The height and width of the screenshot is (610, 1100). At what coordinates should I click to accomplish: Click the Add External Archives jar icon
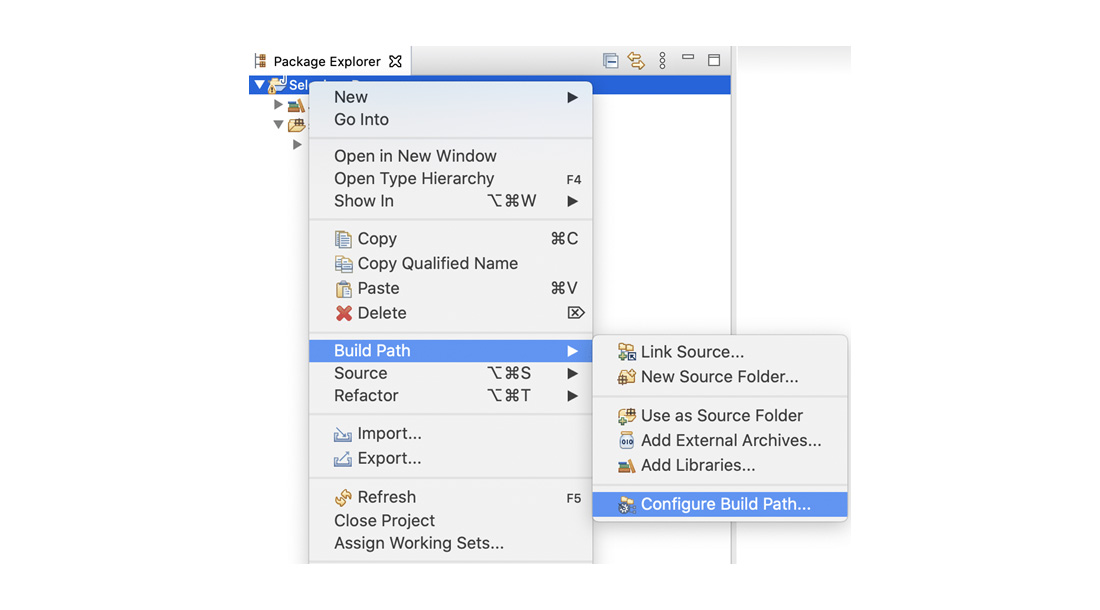tap(627, 440)
